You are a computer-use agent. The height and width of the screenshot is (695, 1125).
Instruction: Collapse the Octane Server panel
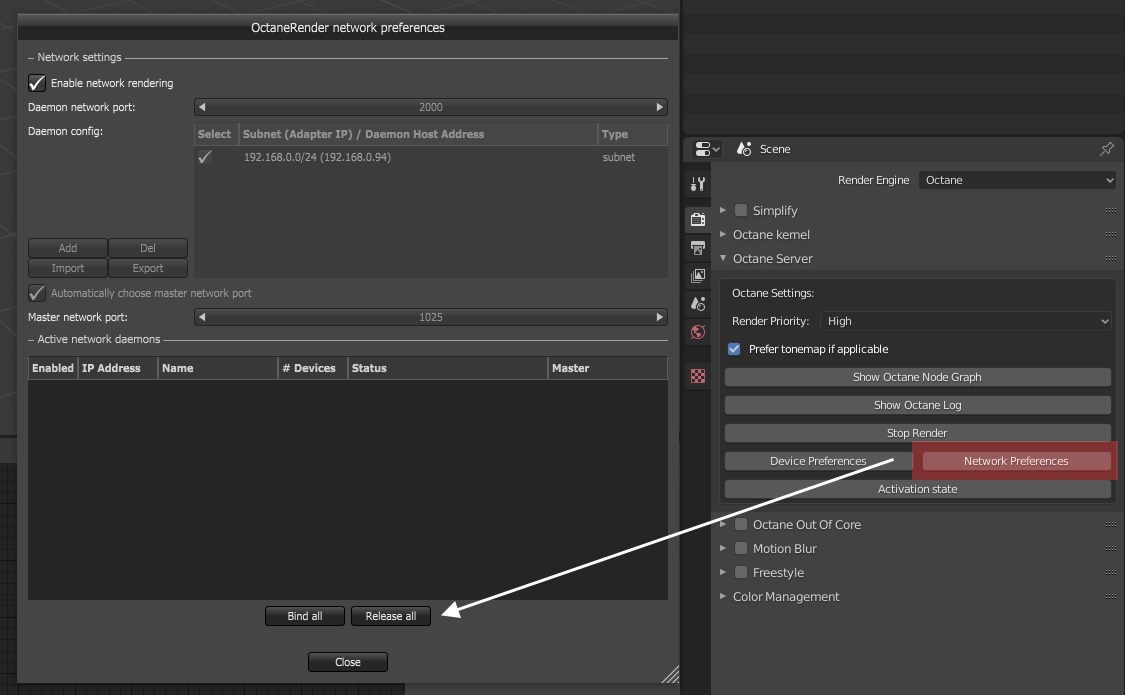coord(723,258)
